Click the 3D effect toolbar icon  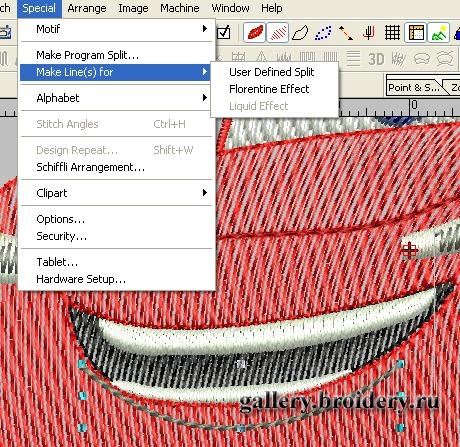376,59
